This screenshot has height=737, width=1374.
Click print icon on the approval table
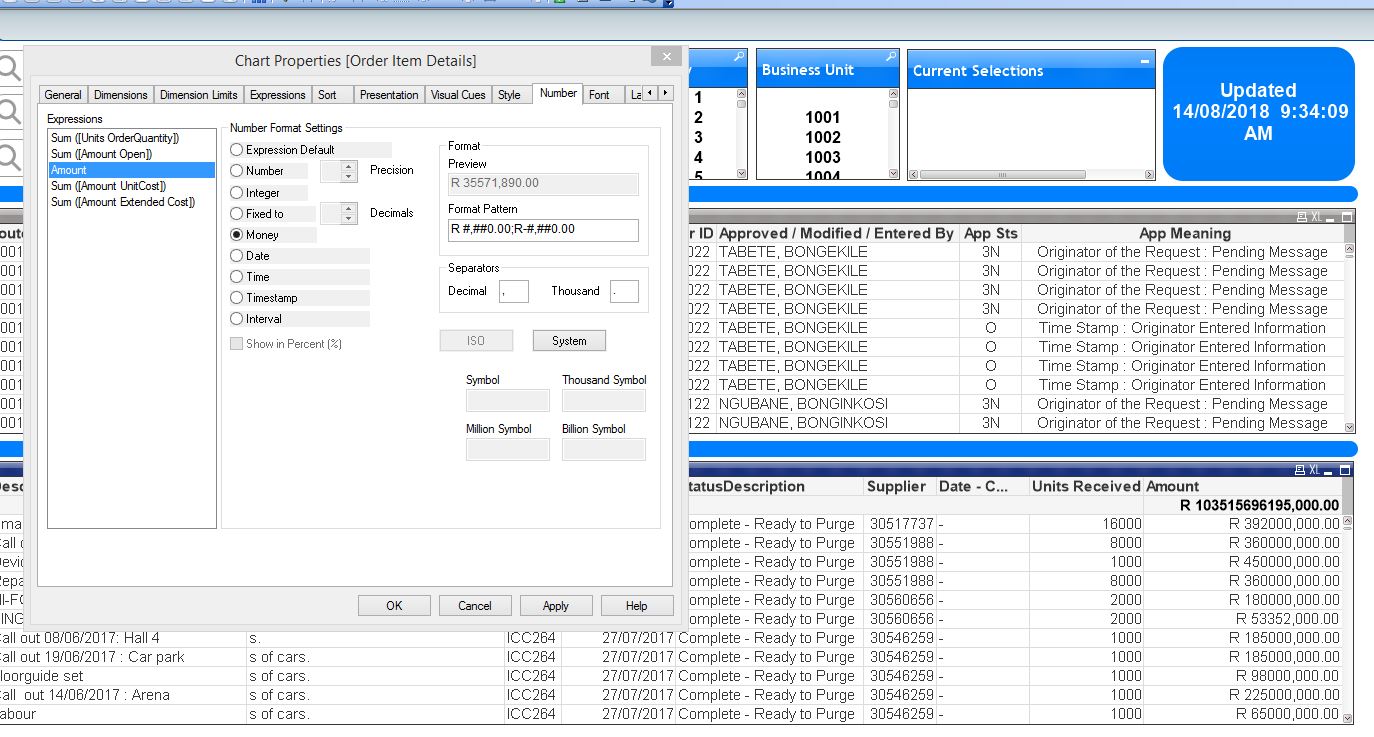(x=1301, y=217)
